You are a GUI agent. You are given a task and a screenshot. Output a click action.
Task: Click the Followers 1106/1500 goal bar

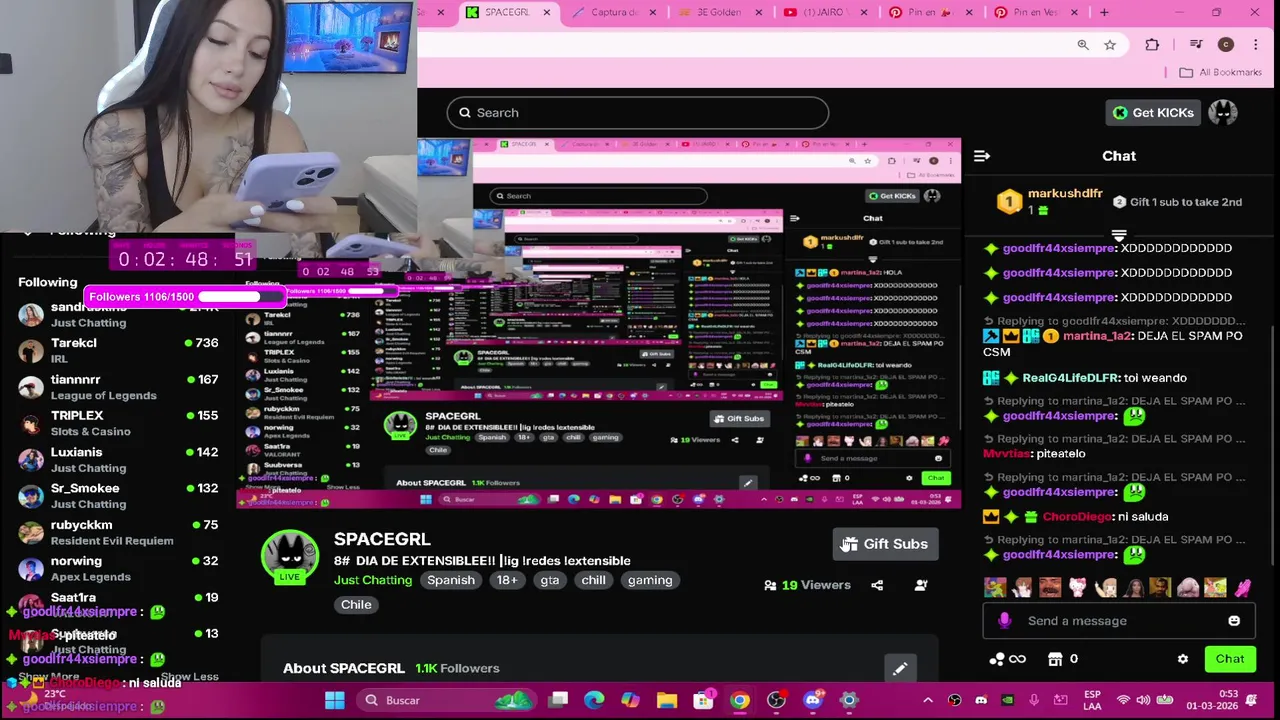[x=185, y=297]
